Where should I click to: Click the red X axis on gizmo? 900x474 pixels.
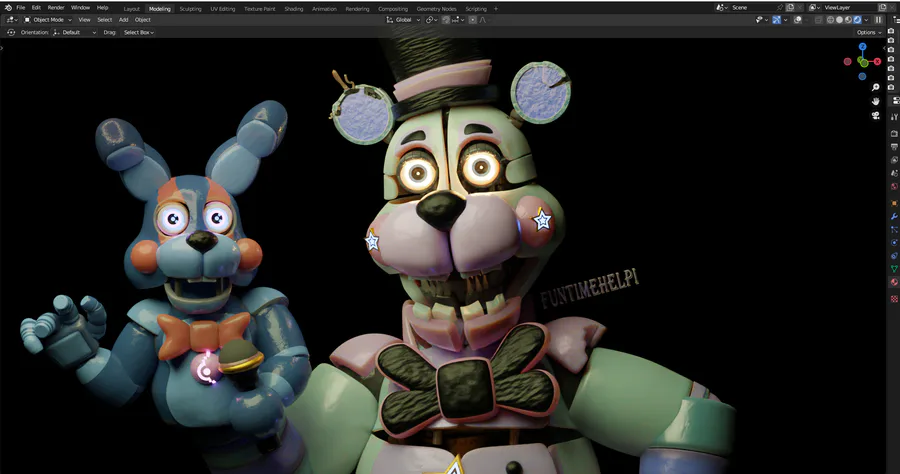pos(877,61)
